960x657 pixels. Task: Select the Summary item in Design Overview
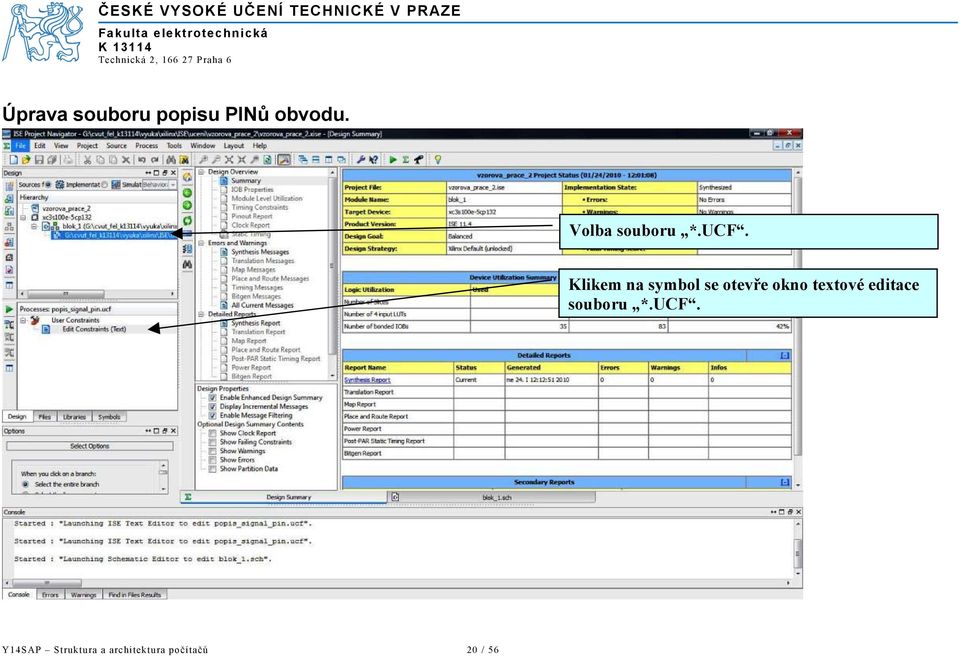click(246, 181)
